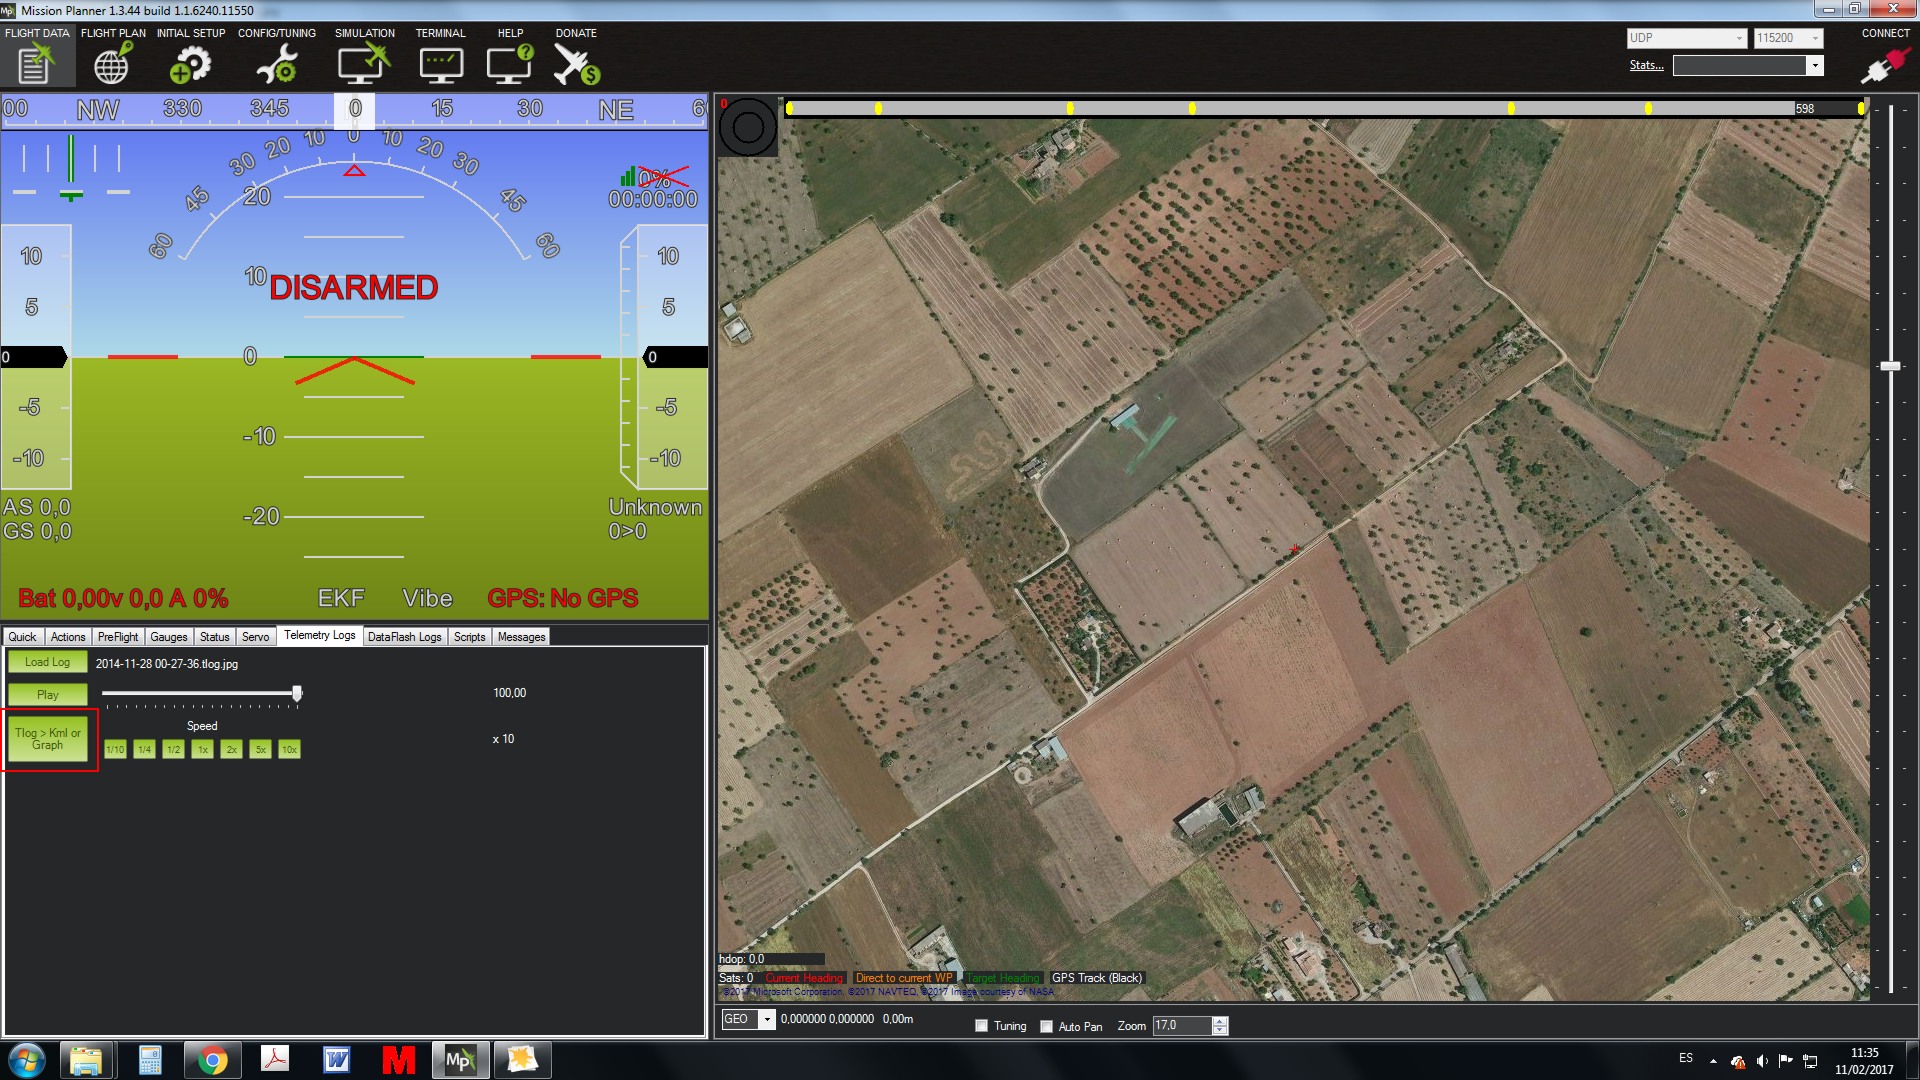Image resolution: width=1920 pixels, height=1080 pixels.
Task: Open the Flight Data screen icon
Action: [36, 65]
